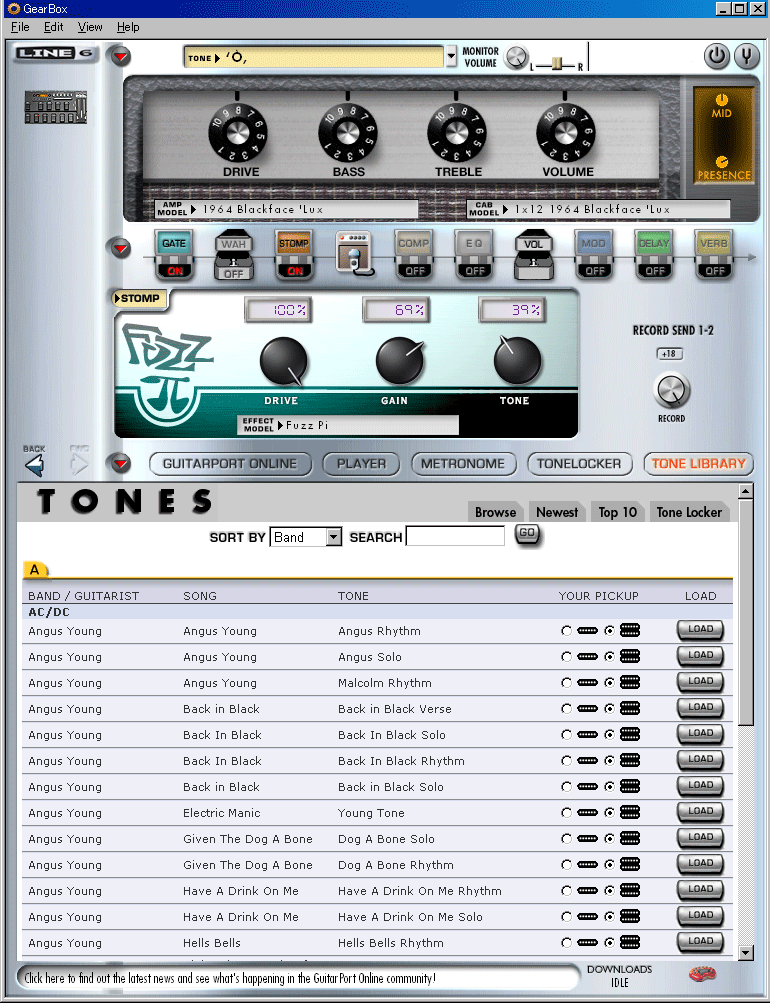
Task: Open the Edit menu
Action: 54,27
